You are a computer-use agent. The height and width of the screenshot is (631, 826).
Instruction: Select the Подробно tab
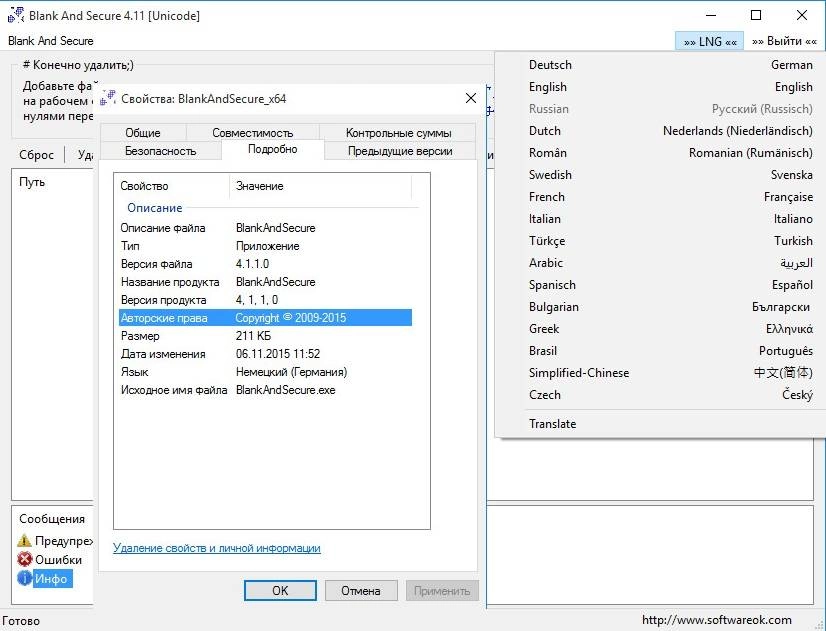[272, 150]
